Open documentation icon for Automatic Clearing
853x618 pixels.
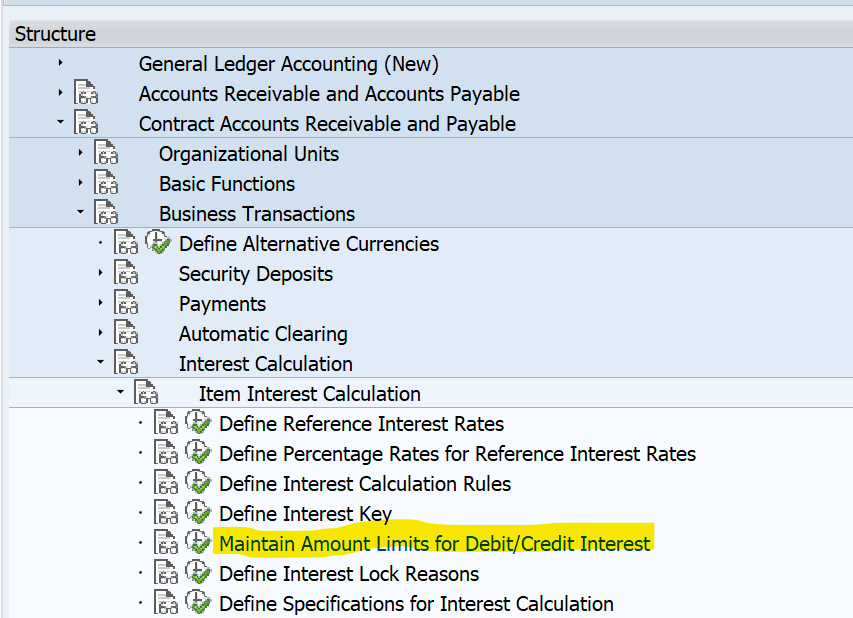(x=126, y=331)
